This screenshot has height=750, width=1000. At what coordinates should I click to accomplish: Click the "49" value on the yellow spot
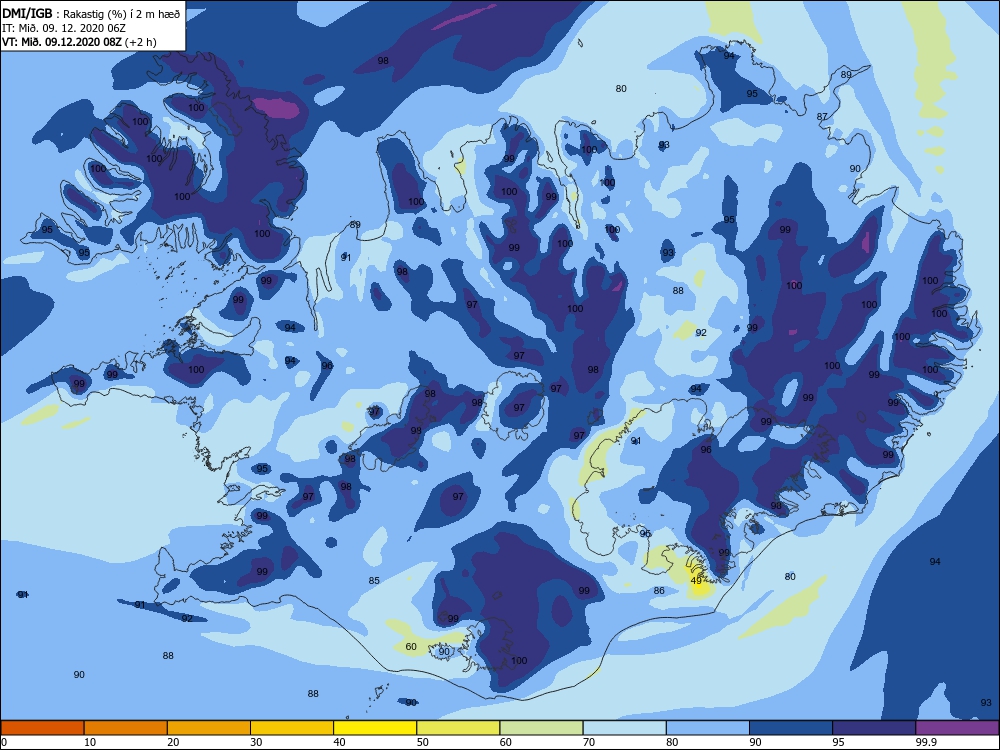696,580
